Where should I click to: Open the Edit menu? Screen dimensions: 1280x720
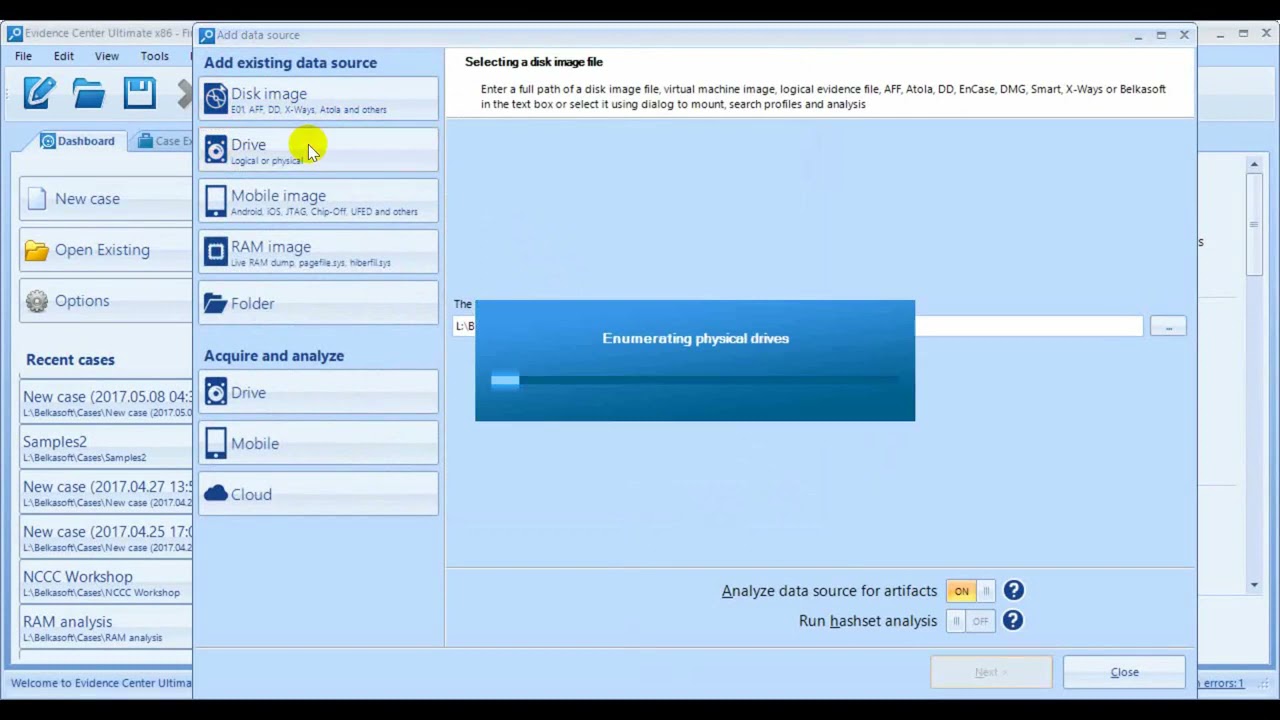coord(64,56)
